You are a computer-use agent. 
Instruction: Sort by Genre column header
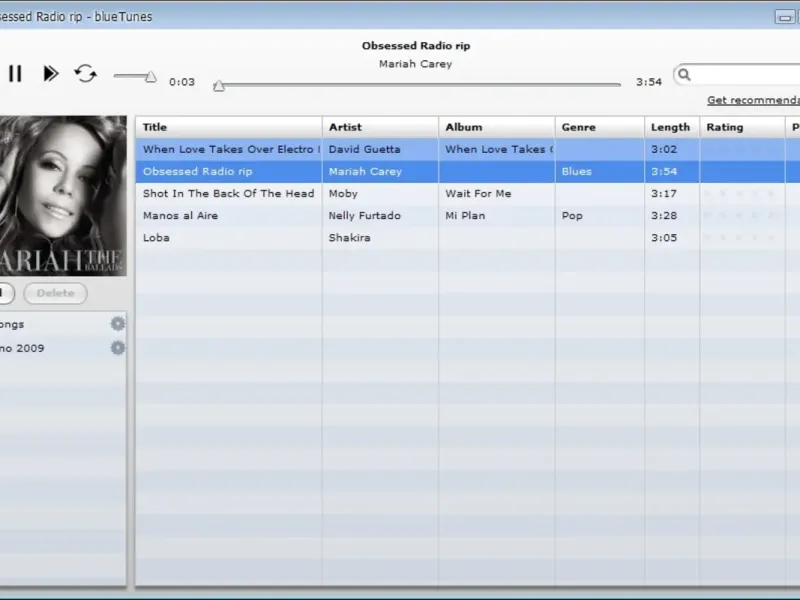pos(599,127)
